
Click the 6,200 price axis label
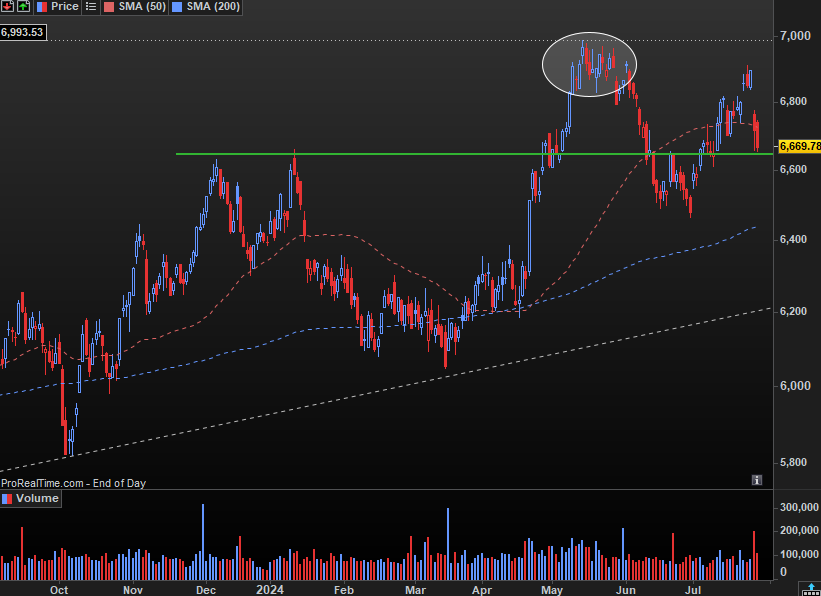[793, 312]
